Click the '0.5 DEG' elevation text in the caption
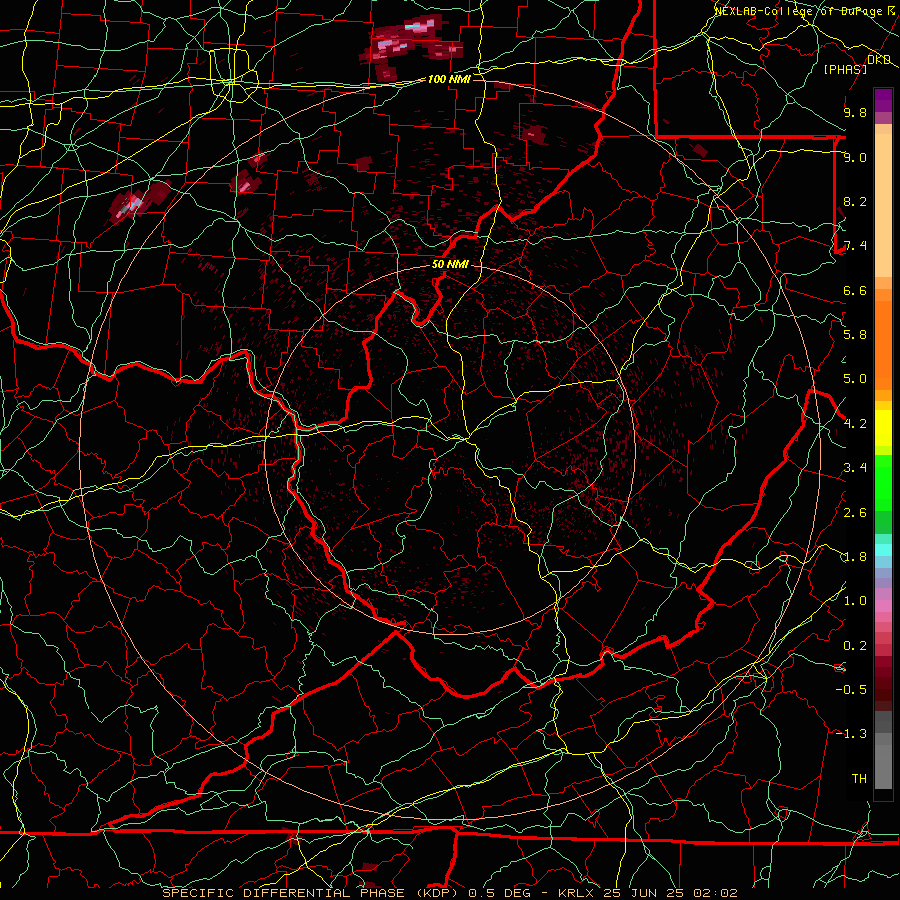 (499, 893)
